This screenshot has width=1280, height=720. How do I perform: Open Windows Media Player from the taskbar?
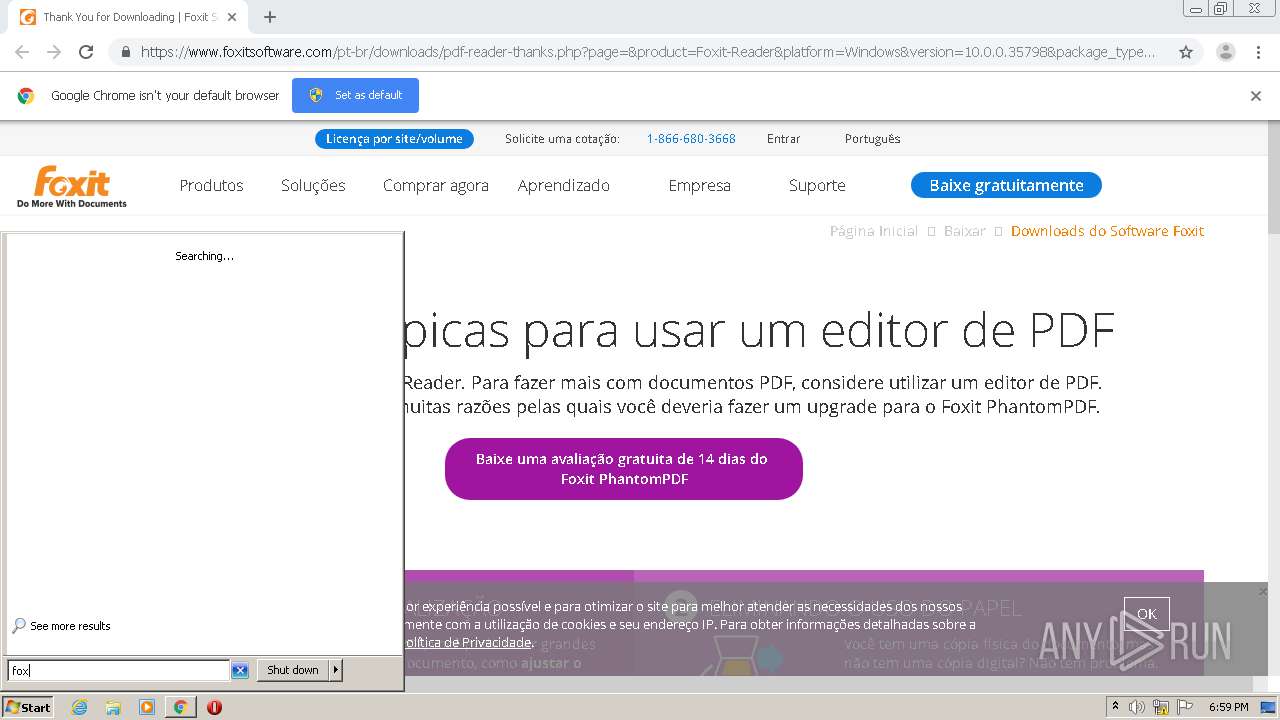[147, 707]
